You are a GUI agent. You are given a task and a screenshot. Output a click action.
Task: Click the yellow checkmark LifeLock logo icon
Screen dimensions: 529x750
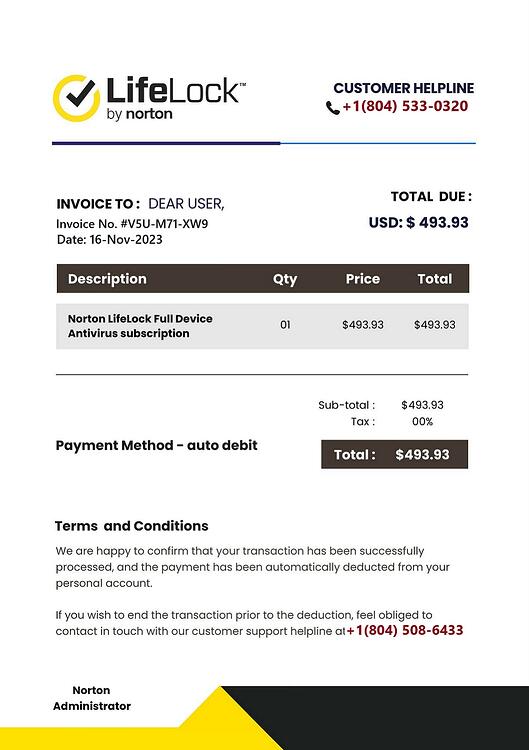click(77, 98)
